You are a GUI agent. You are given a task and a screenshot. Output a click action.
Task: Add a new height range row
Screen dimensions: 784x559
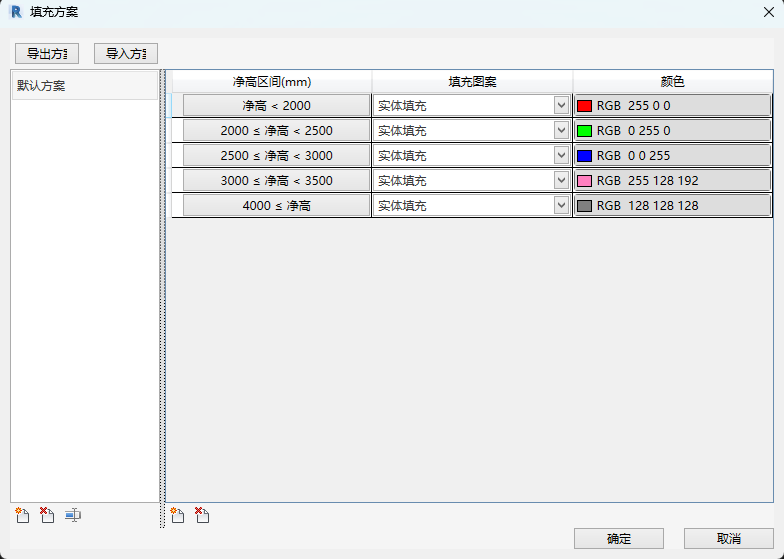click(x=178, y=516)
